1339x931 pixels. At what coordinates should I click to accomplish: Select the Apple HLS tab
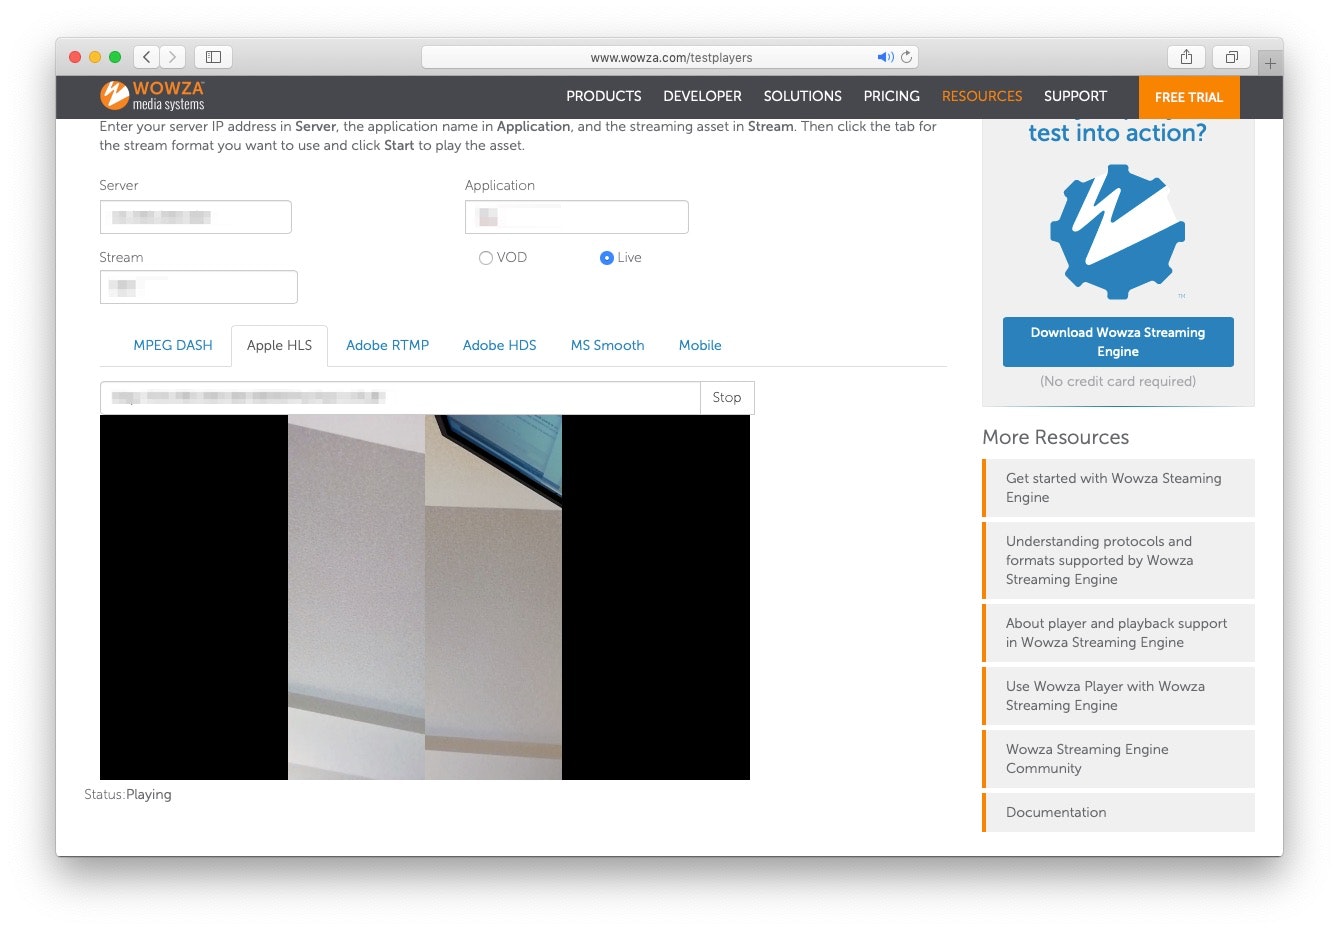[279, 346]
